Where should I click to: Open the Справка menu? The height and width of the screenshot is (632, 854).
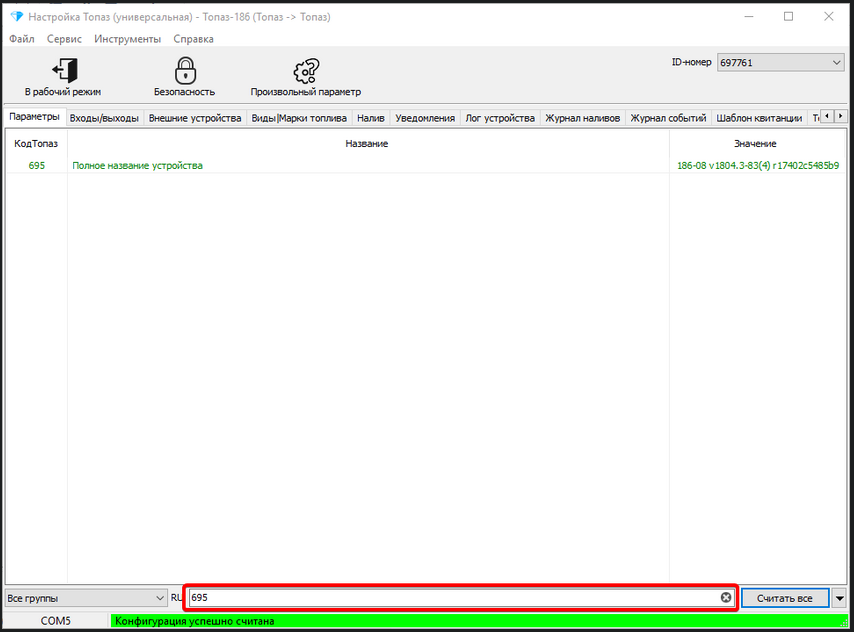pyautogui.click(x=193, y=39)
